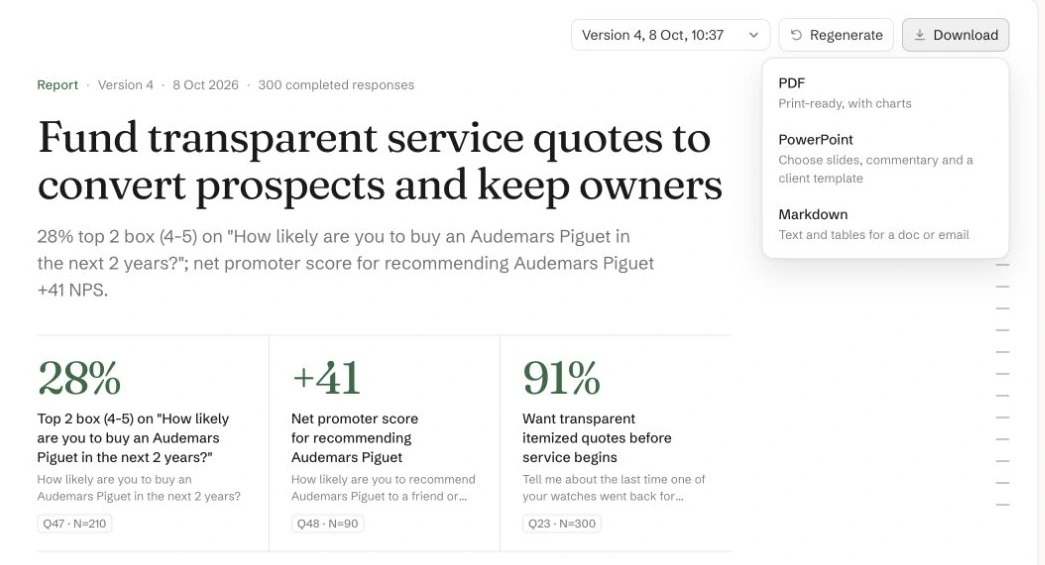Click the report headline title
This screenshot has width=1045, height=565.
[380, 161]
